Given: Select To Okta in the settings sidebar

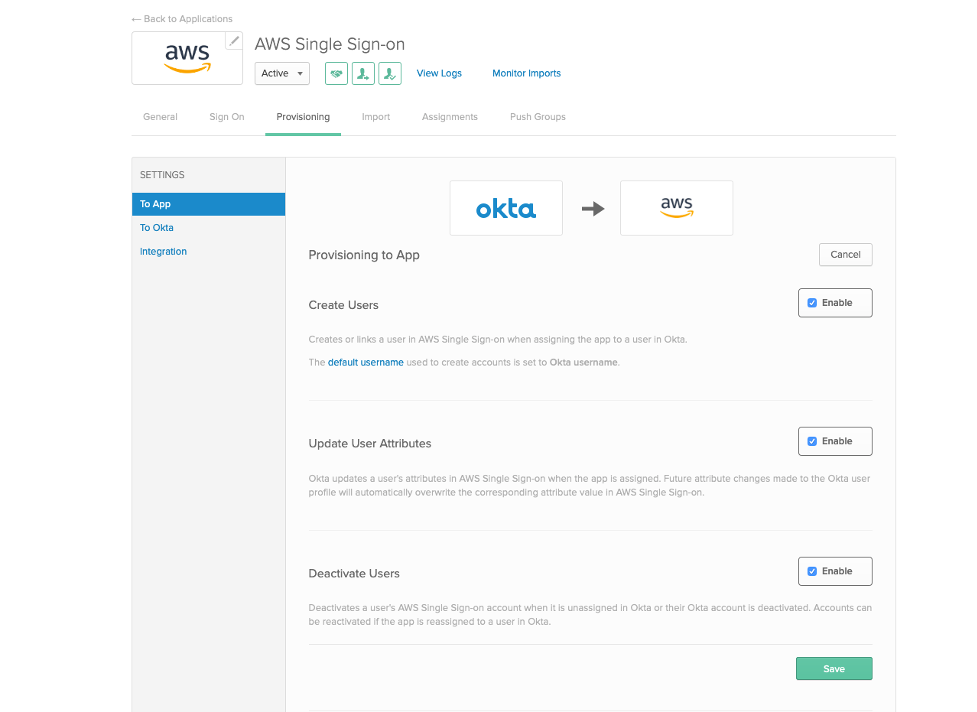Looking at the screenshot, I should [156, 228].
